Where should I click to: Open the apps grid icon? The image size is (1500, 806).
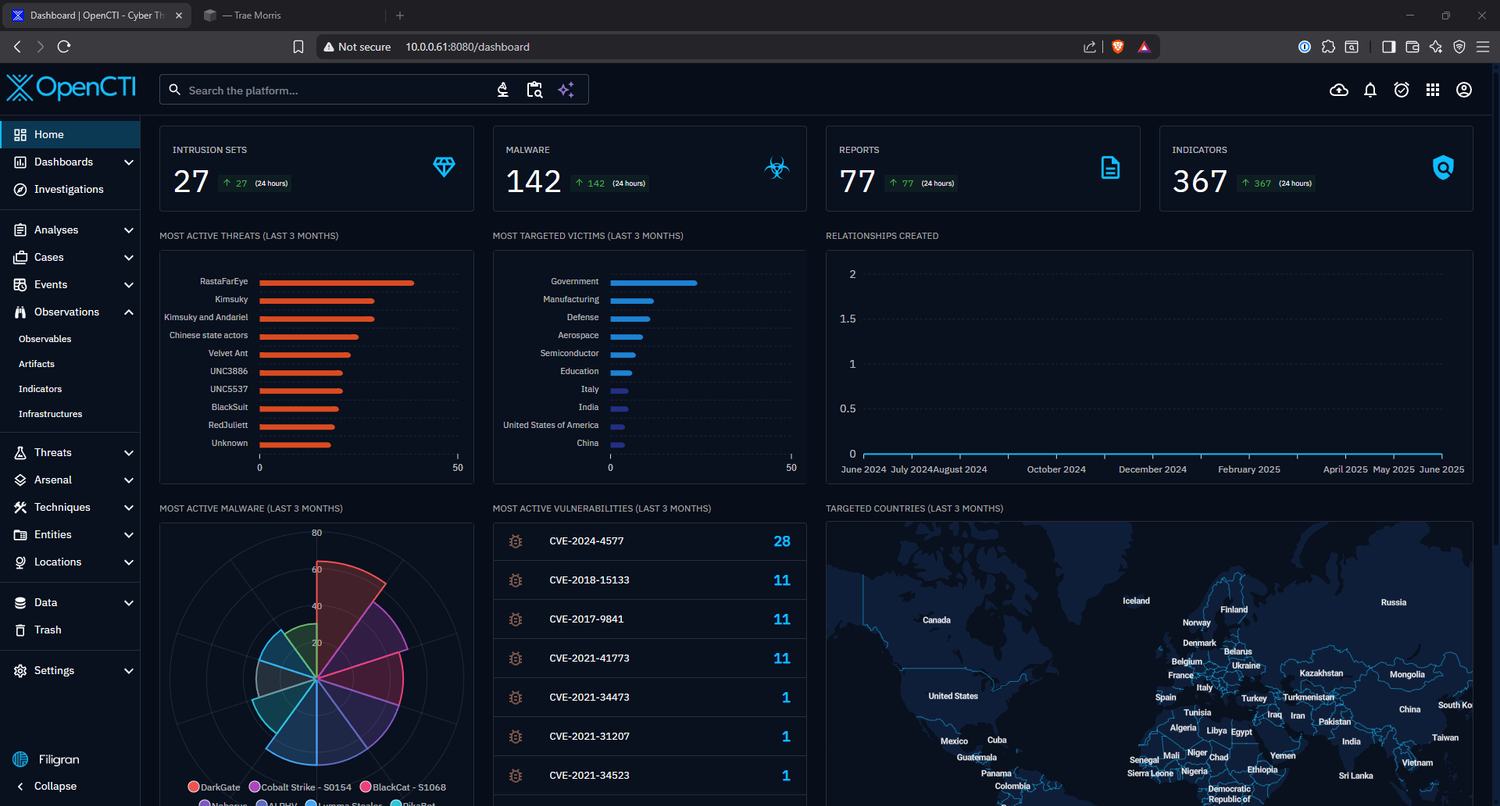[x=1432, y=90]
